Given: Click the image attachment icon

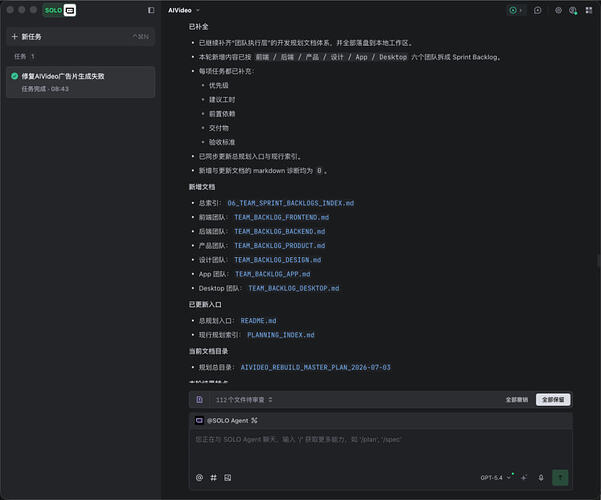Looking at the screenshot, I should point(228,477).
